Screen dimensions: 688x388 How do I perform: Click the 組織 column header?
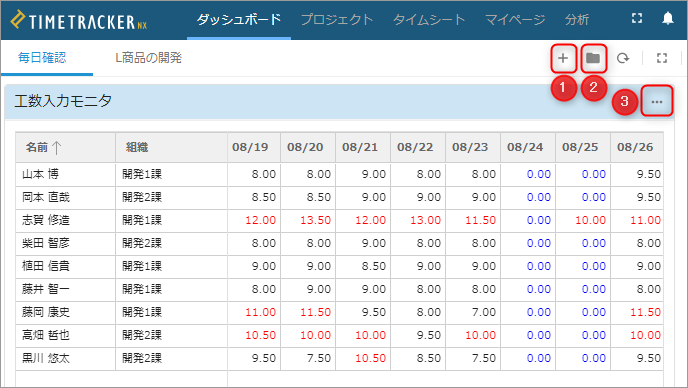137,147
